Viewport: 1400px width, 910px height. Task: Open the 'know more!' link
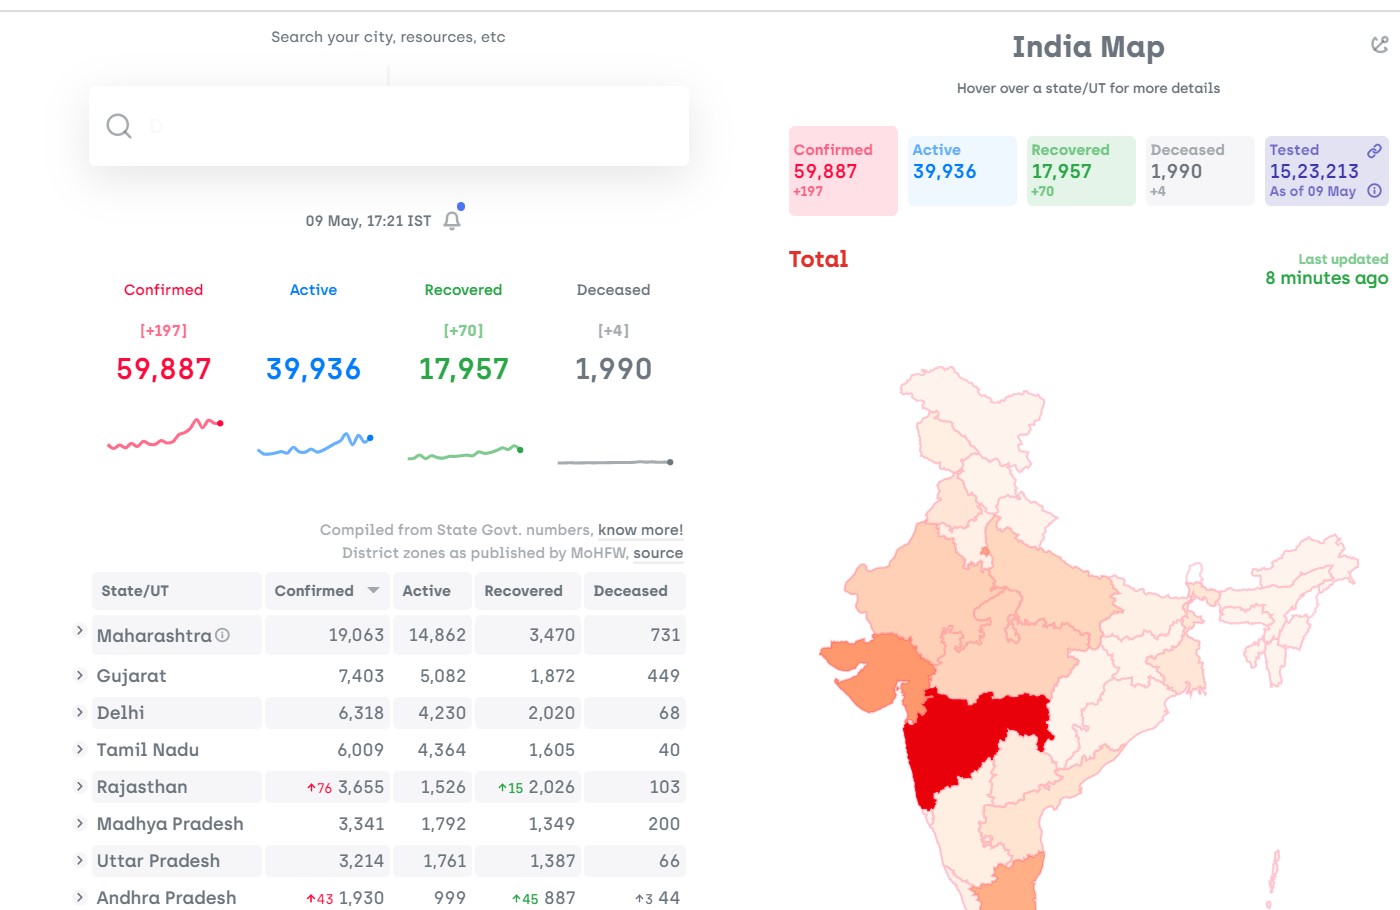640,530
